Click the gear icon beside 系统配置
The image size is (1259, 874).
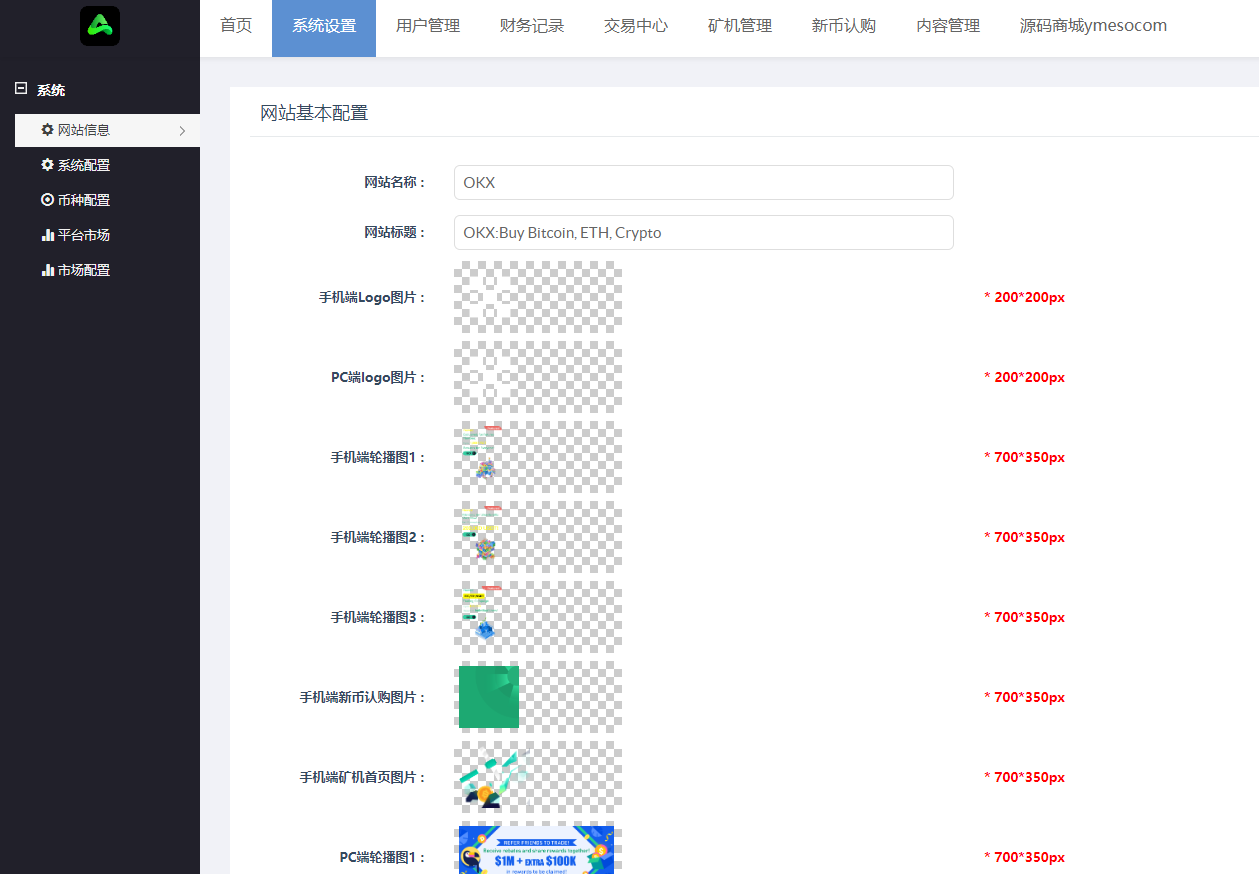click(47, 165)
